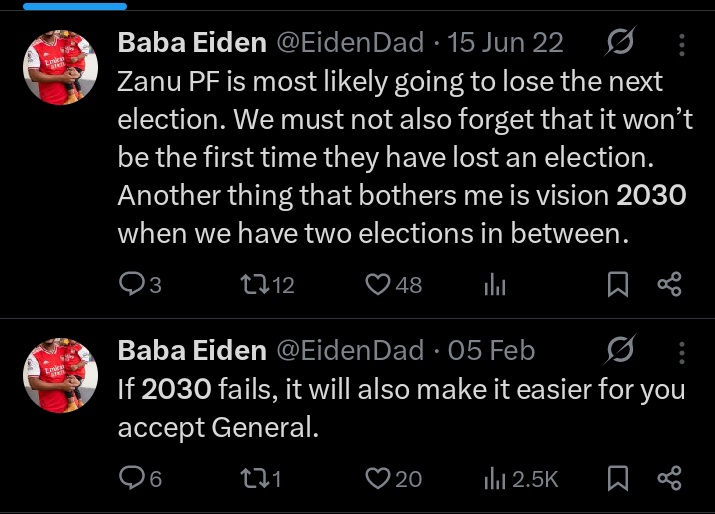View analytics for the 15 Jun 22 tweet
The height and width of the screenshot is (514, 715).
point(496,285)
